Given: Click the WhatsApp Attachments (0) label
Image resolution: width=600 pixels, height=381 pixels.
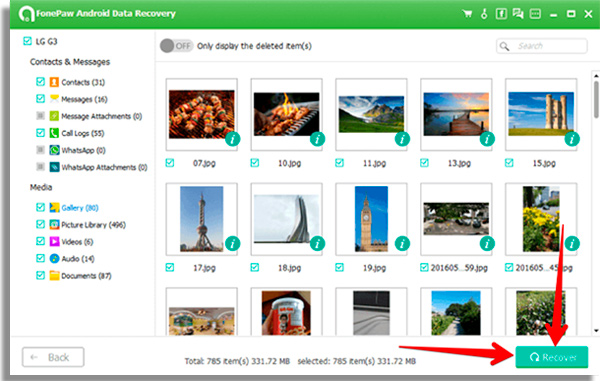Looking at the screenshot, I should pos(104,167).
